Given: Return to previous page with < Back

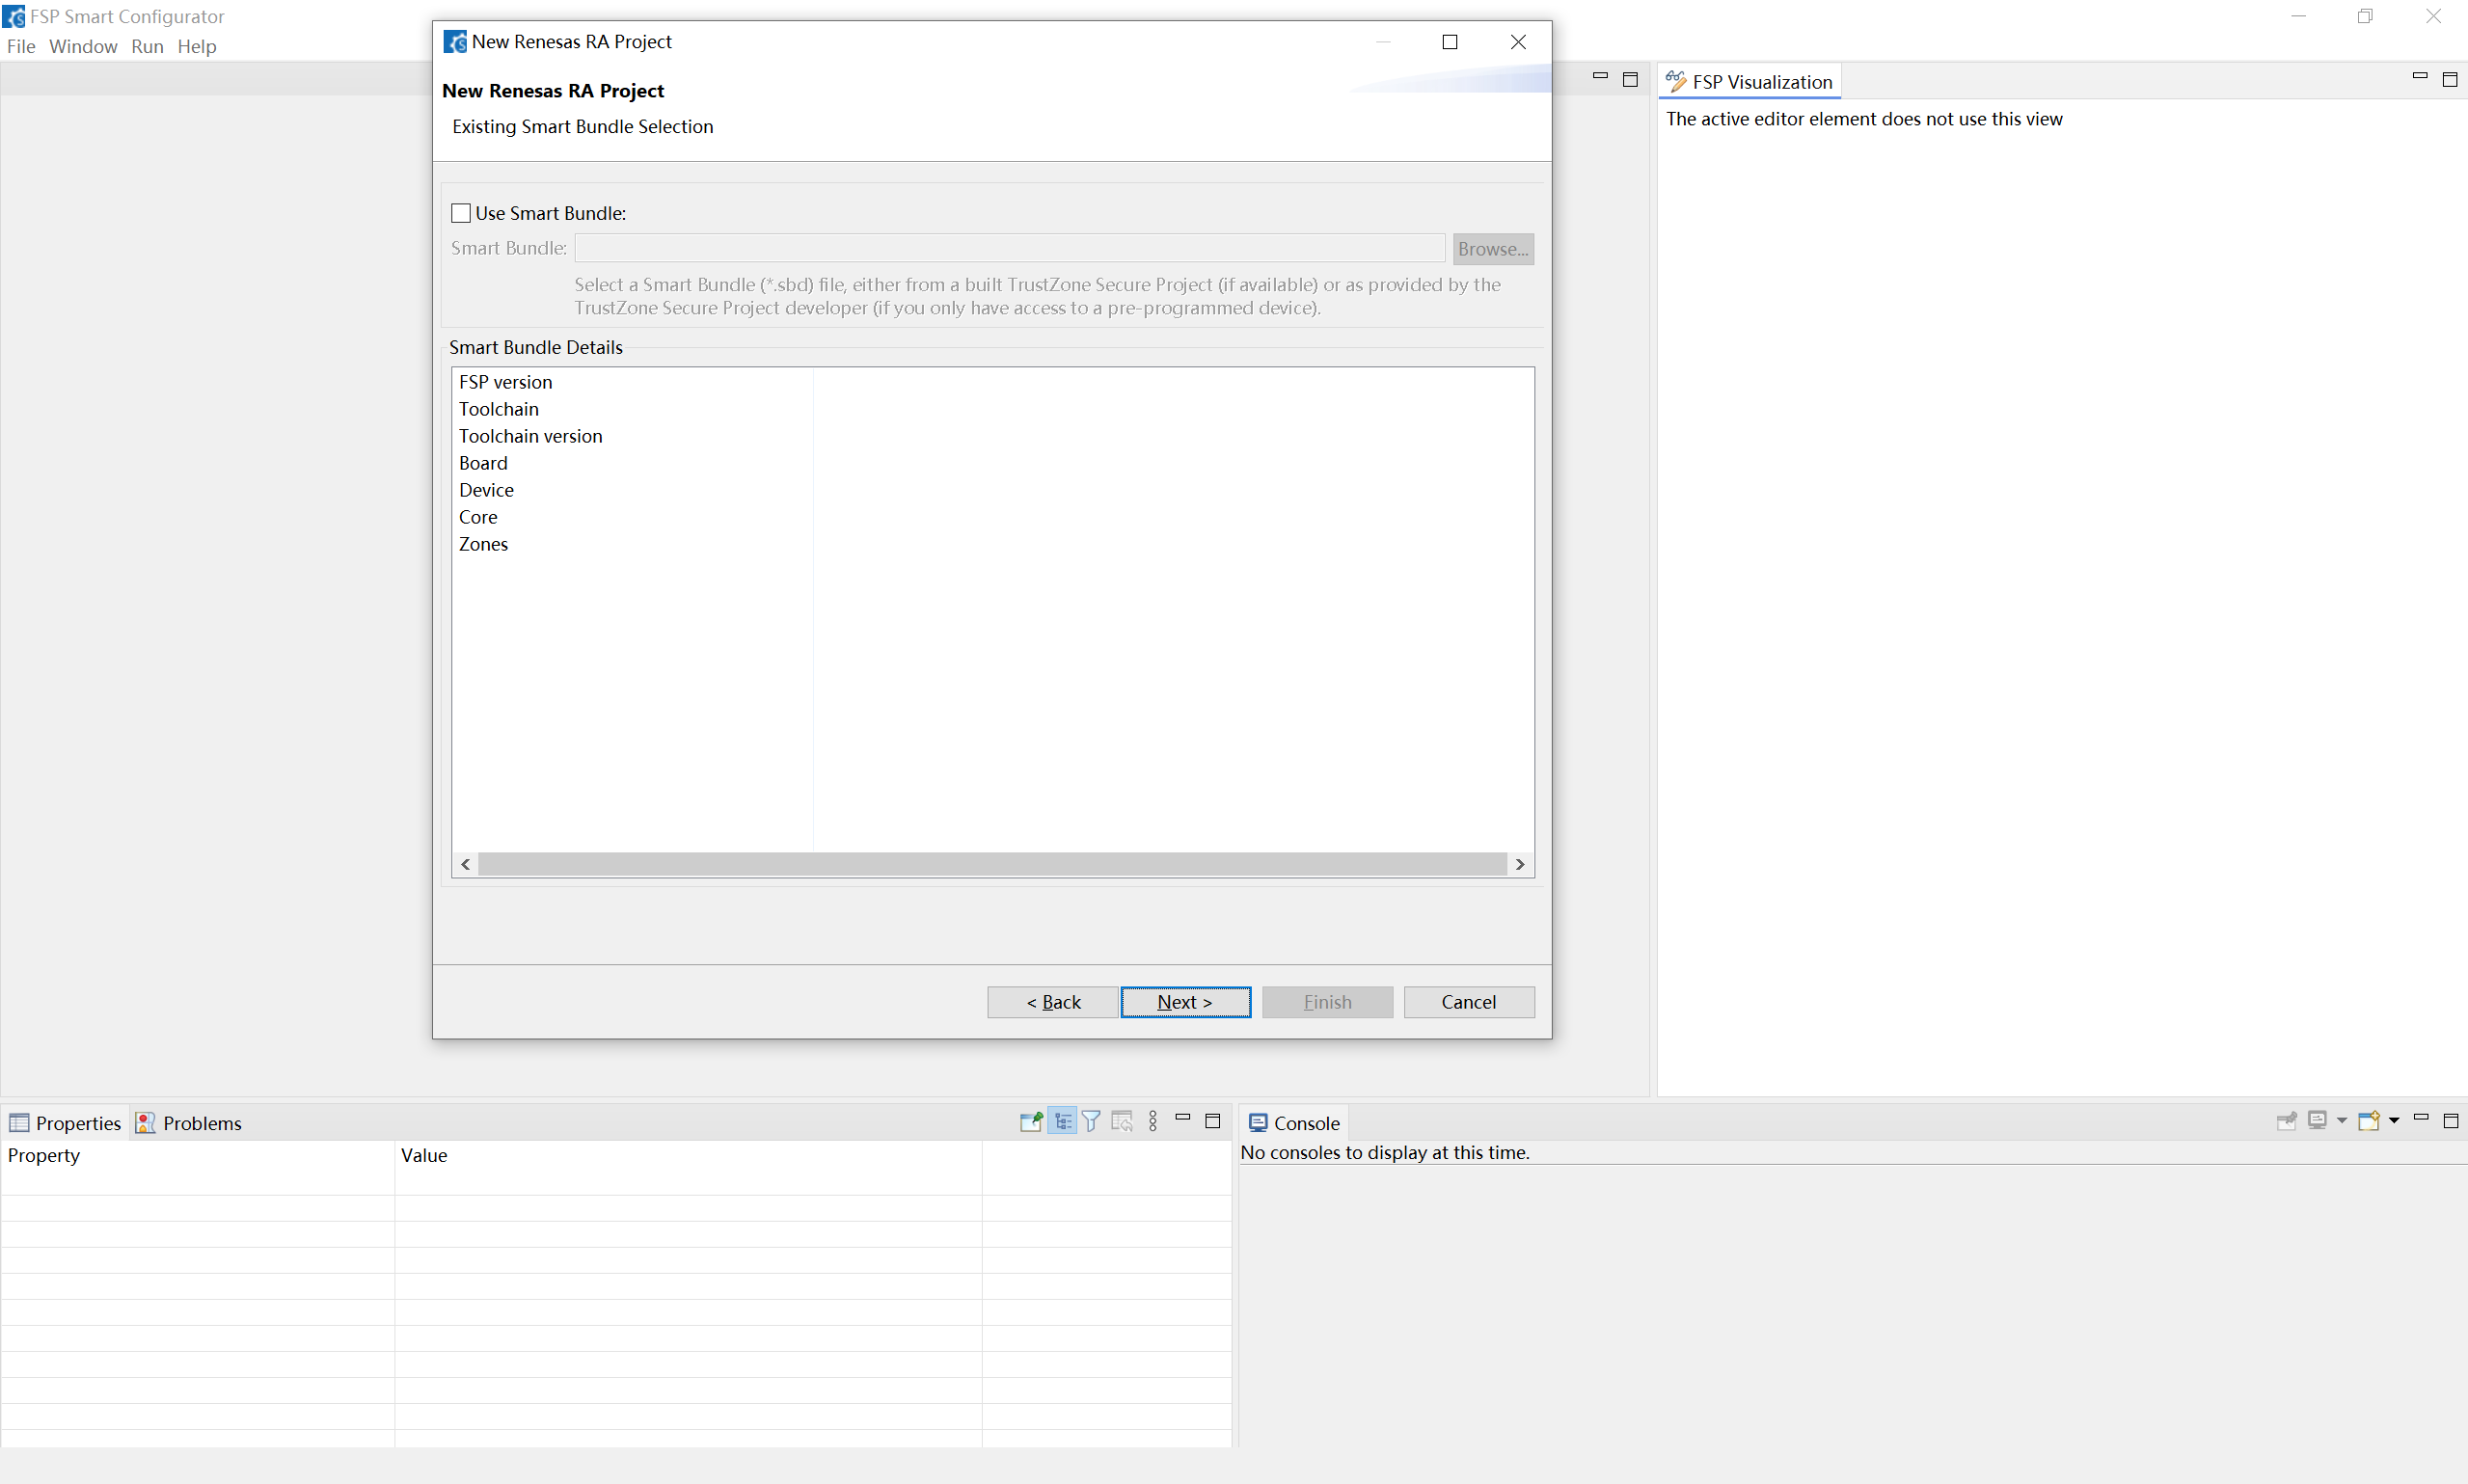Looking at the screenshot, I should tap(1053, 1002).
